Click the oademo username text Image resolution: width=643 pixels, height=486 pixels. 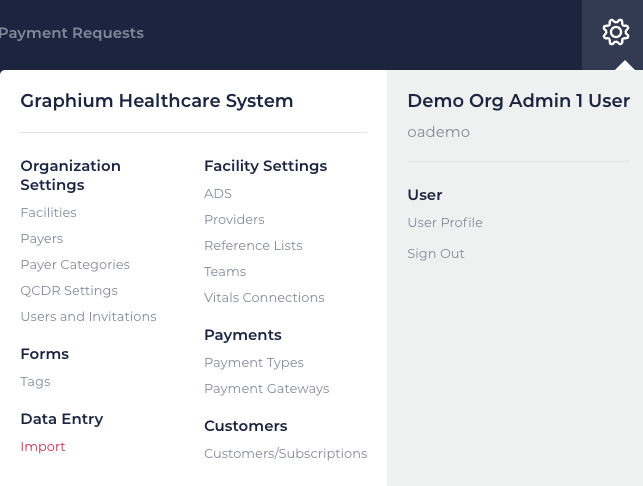438,132
